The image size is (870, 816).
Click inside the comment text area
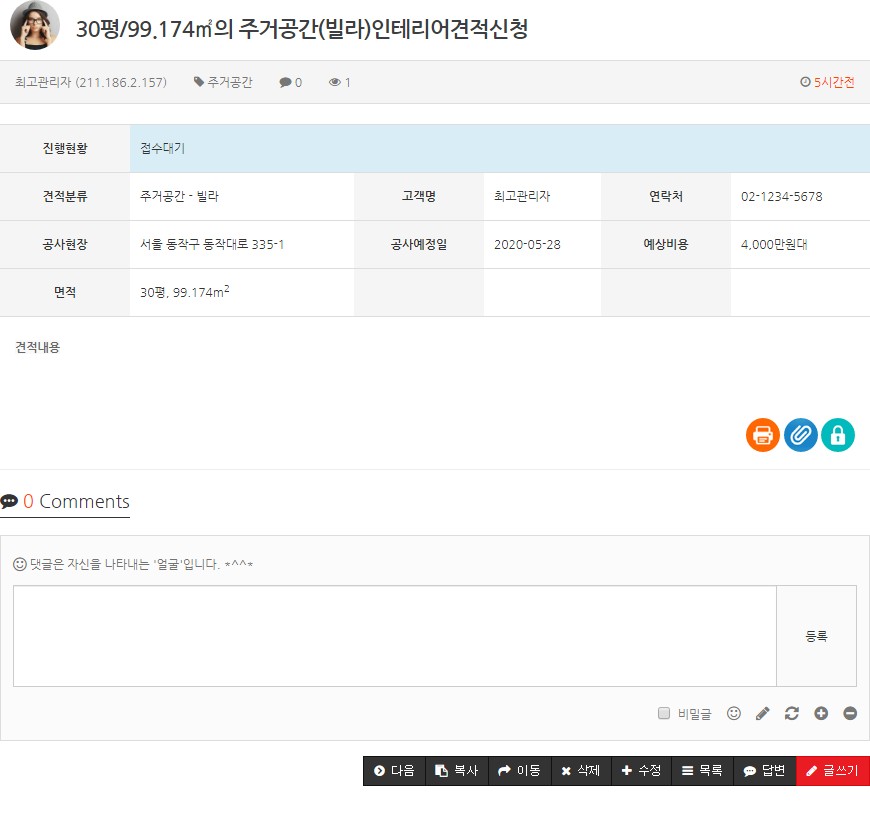coord(394,636)
